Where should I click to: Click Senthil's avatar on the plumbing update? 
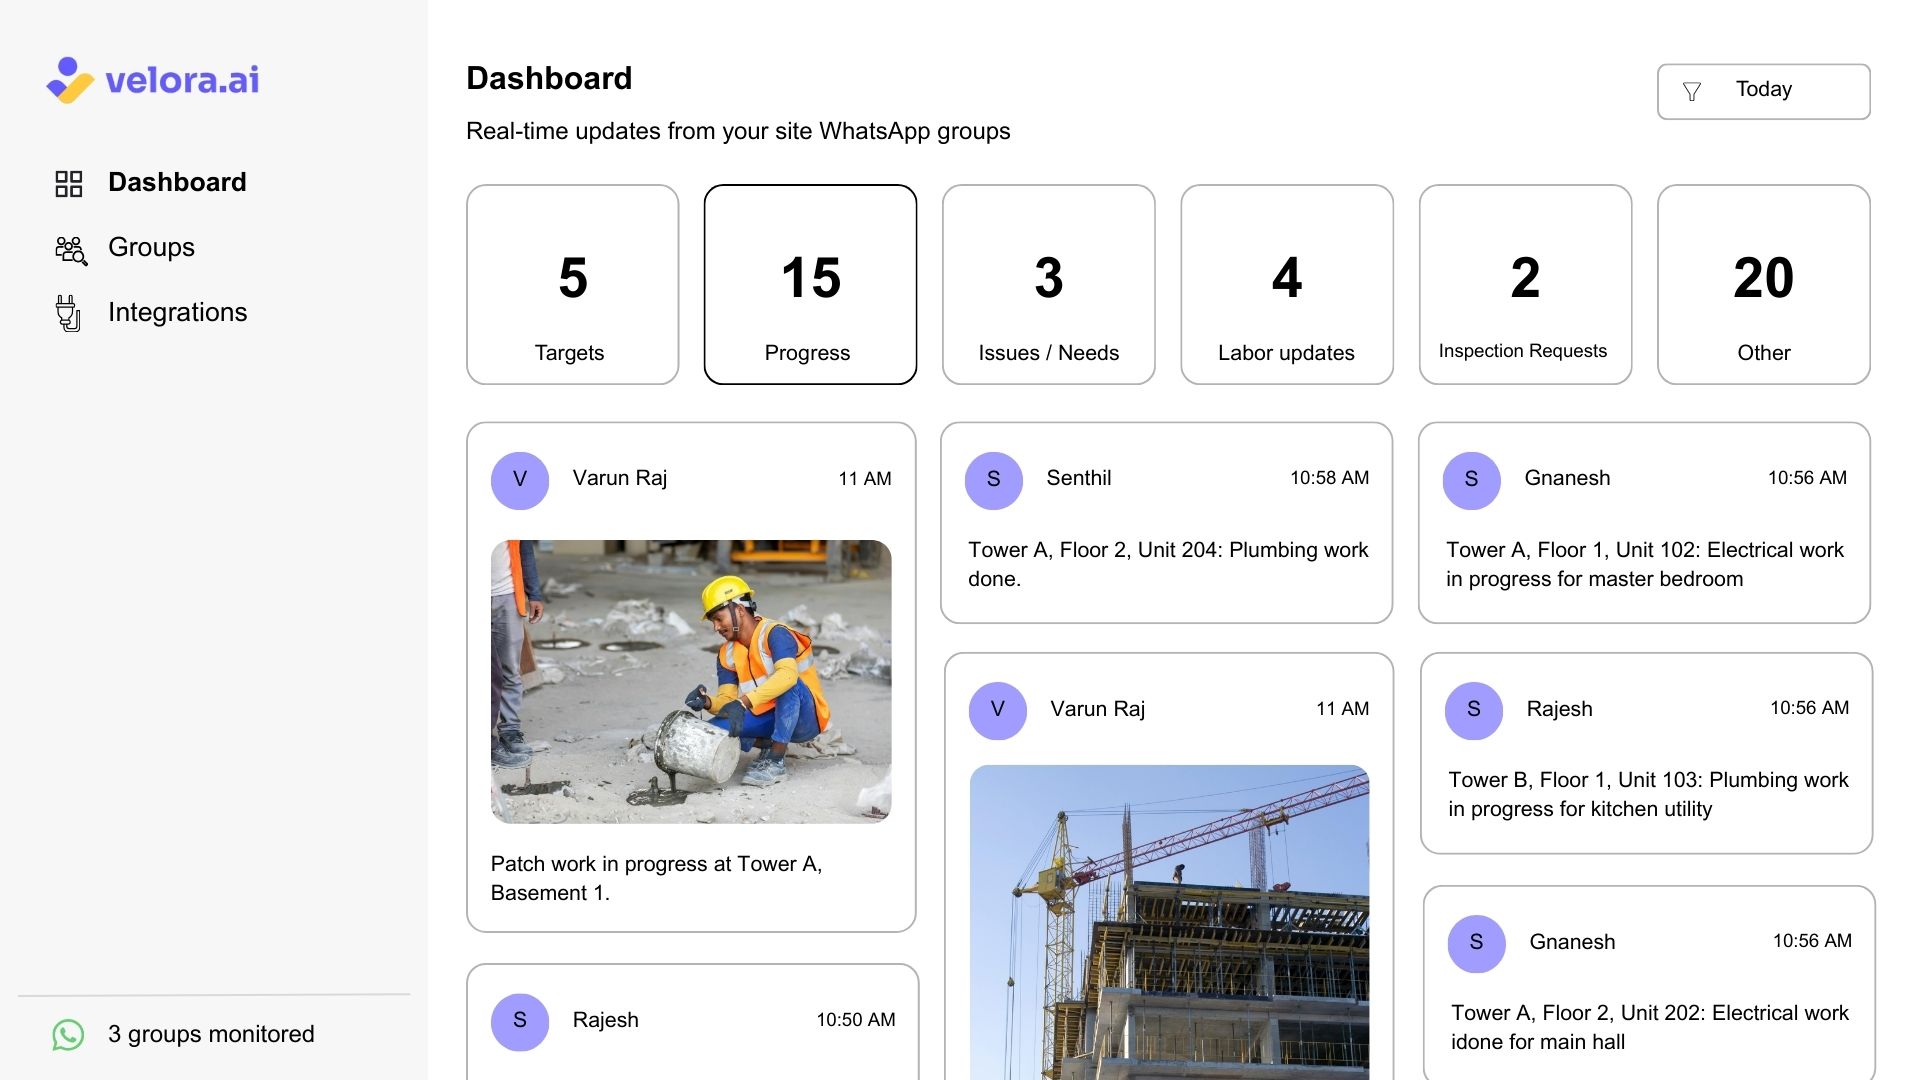point(994,480)
